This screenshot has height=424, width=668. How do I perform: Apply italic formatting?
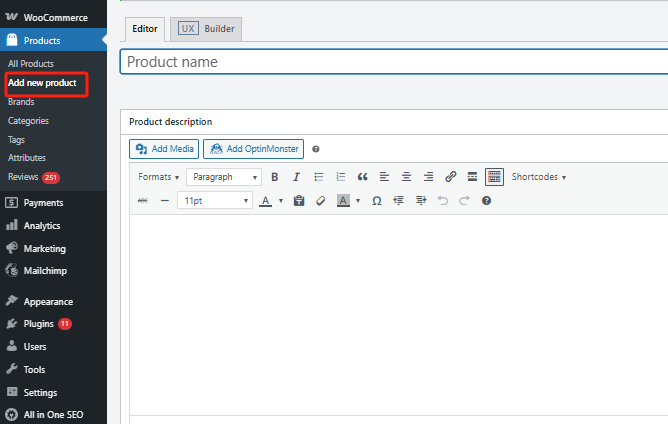click(x=296, y=177)
